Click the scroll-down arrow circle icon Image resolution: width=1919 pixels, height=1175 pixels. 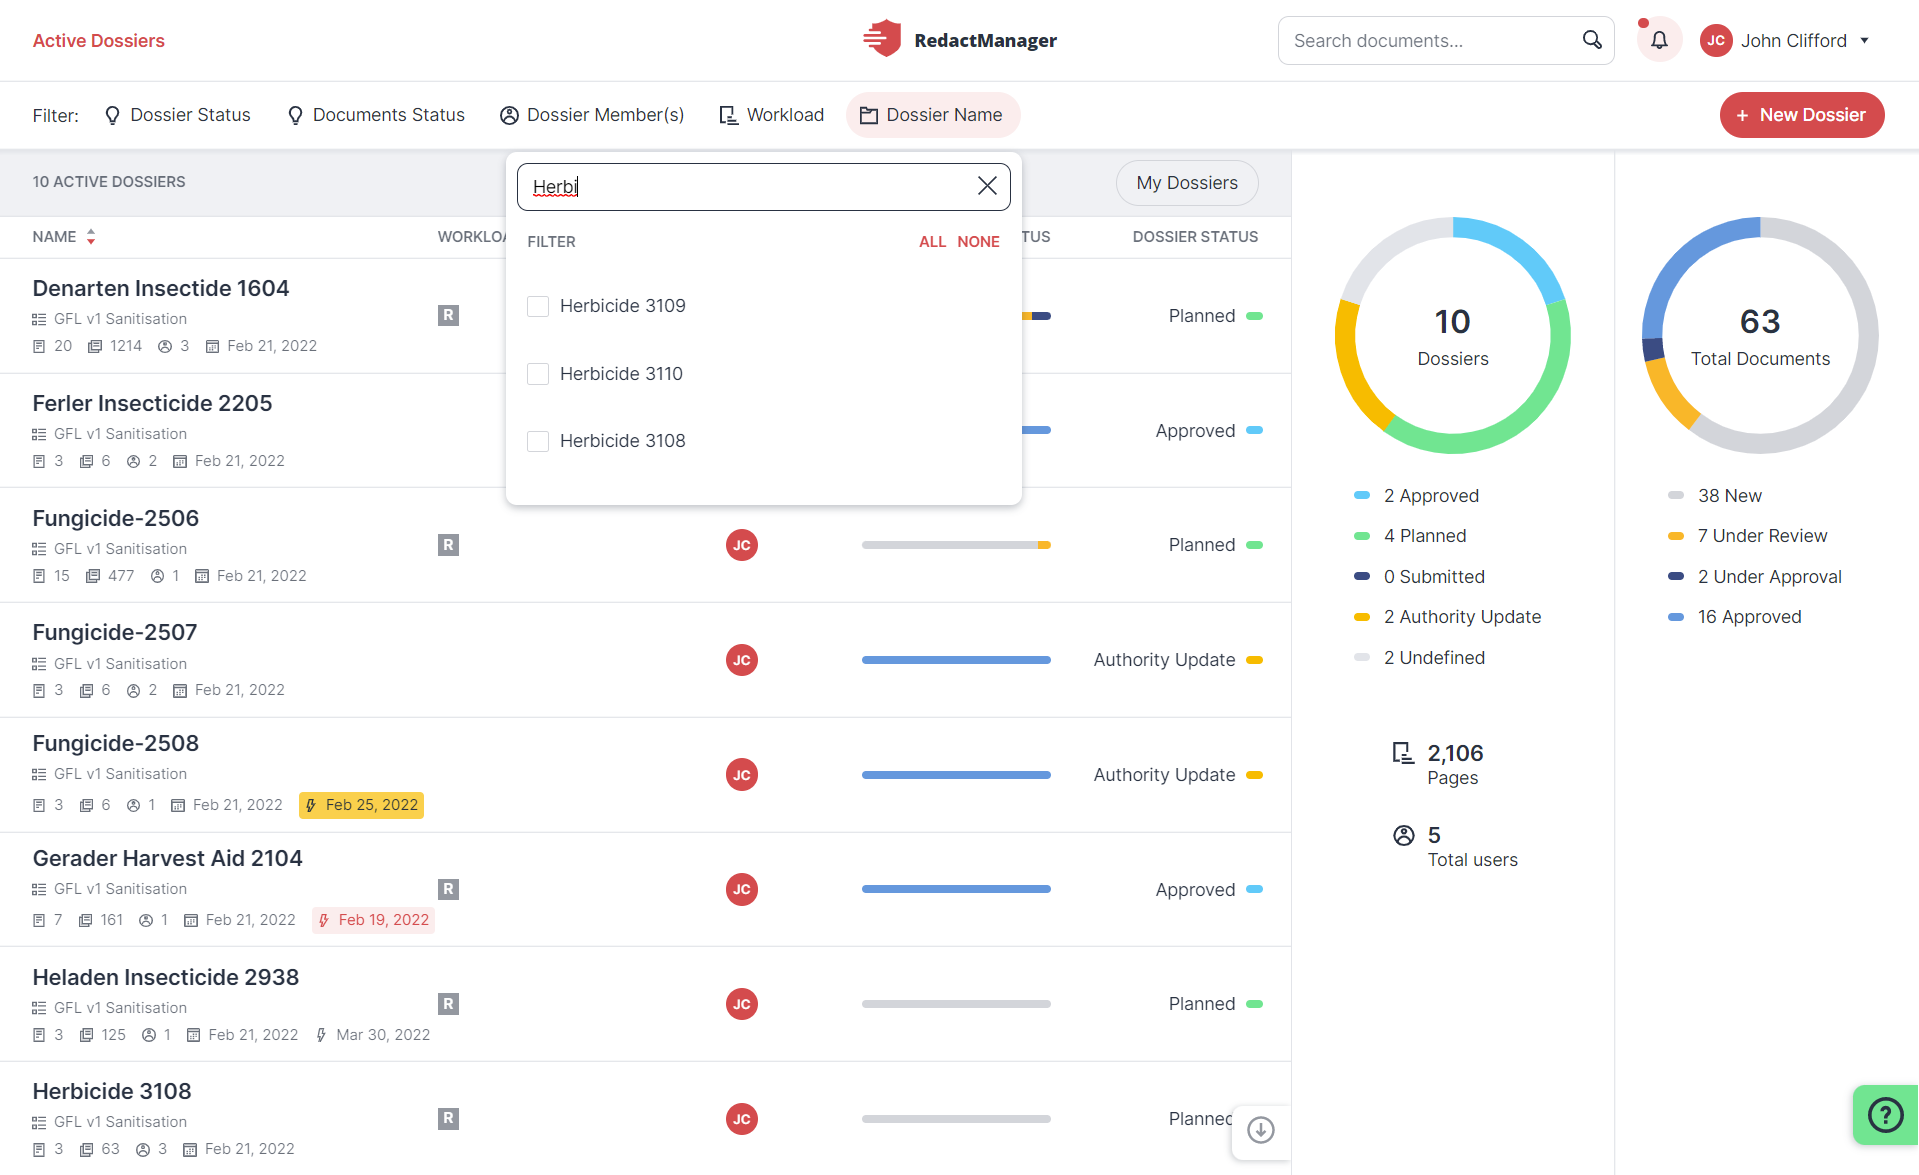pos(1261,1130)
